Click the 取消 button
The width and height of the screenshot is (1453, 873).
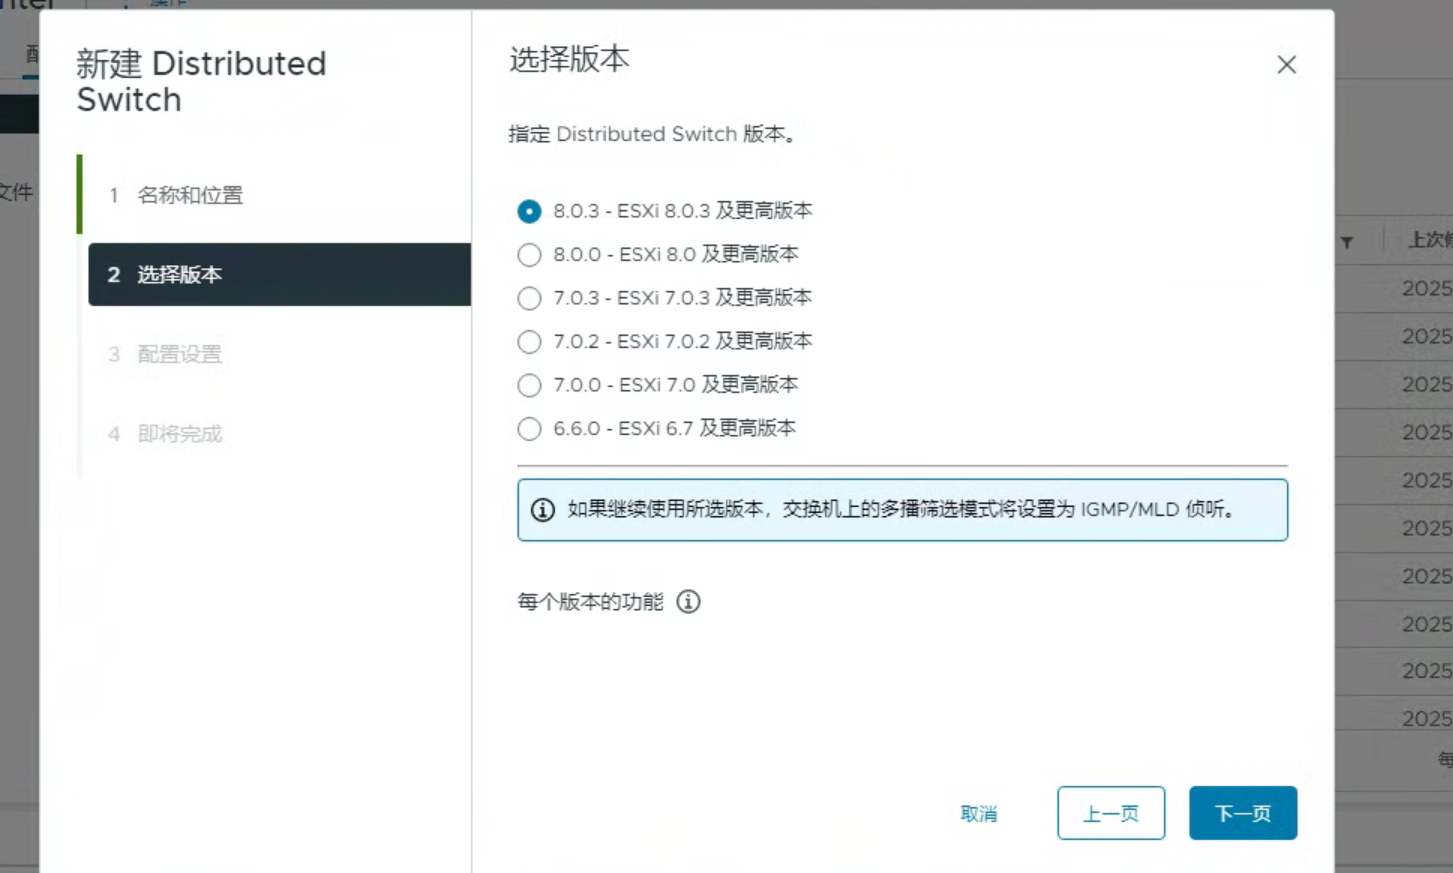(978, 814)
